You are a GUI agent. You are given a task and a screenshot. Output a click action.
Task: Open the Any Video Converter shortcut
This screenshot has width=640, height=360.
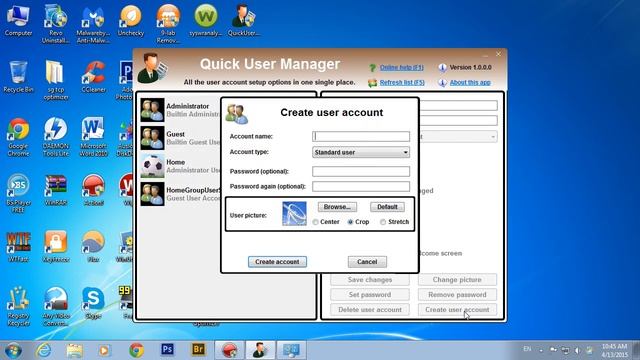click(56, 306)
